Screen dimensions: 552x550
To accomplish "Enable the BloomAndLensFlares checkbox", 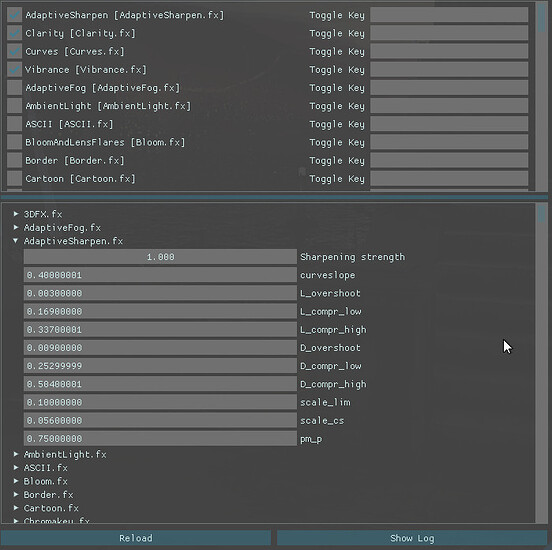I will [14, 142].
